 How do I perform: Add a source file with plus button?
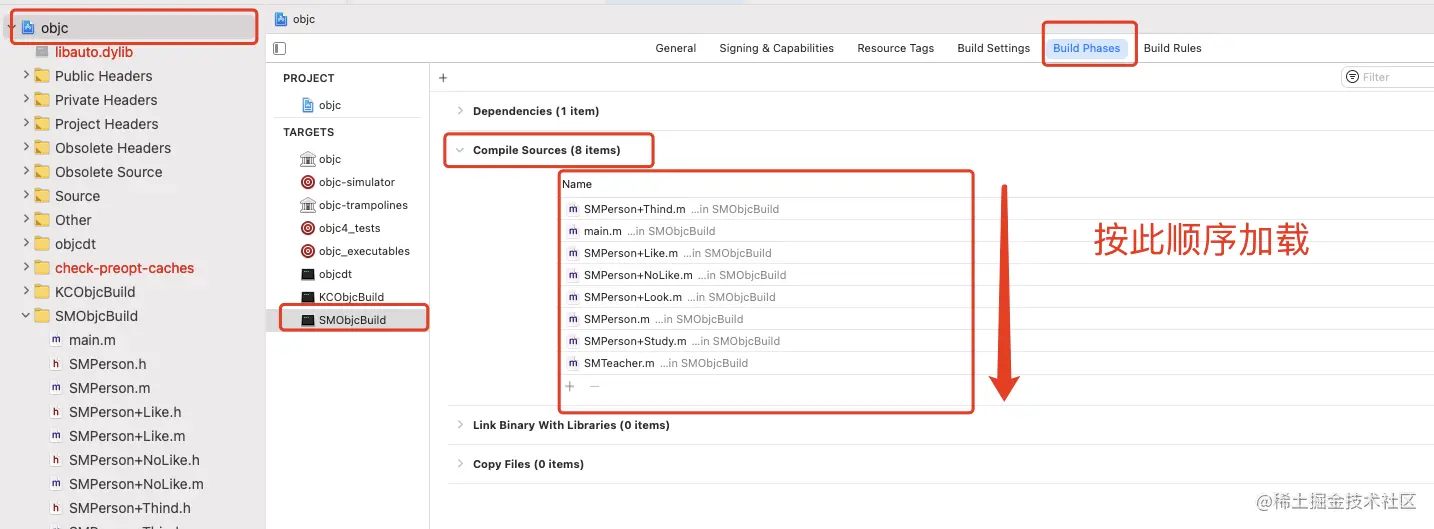[570, 386]
